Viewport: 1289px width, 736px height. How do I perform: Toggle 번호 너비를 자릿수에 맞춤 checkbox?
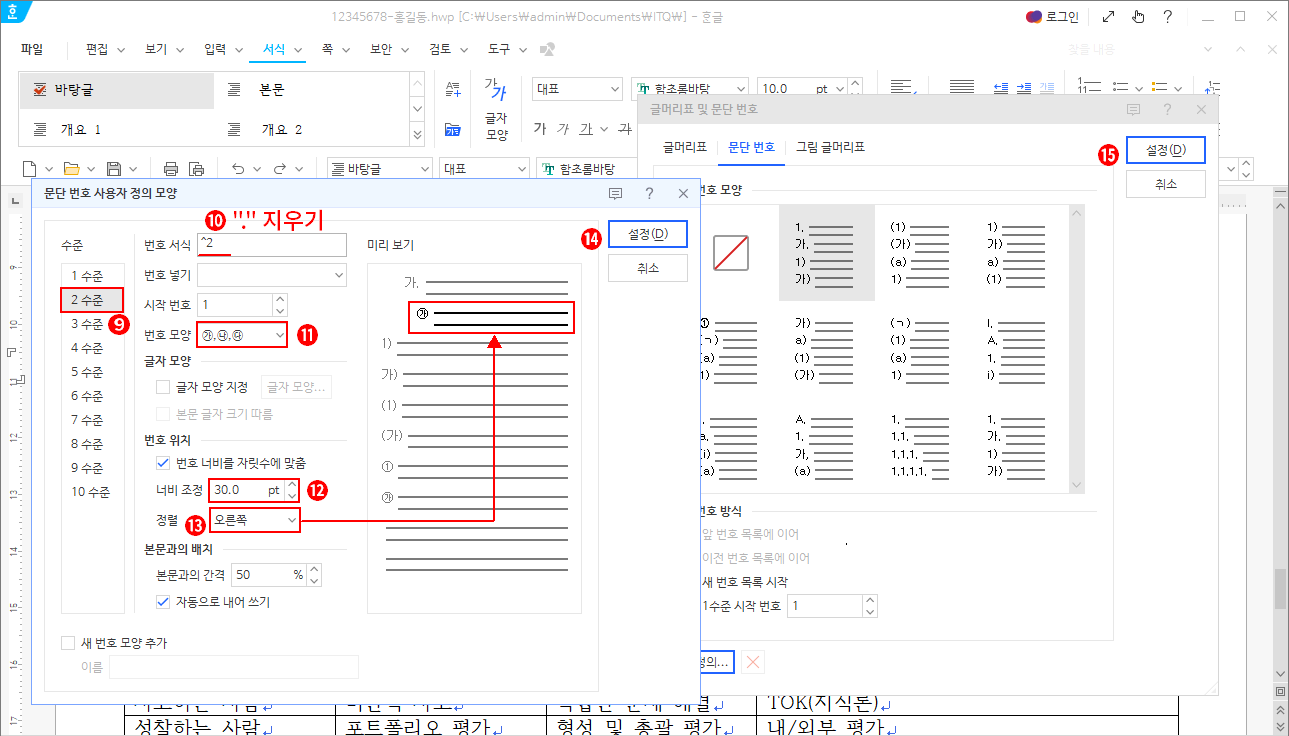(x=163, y=462)
